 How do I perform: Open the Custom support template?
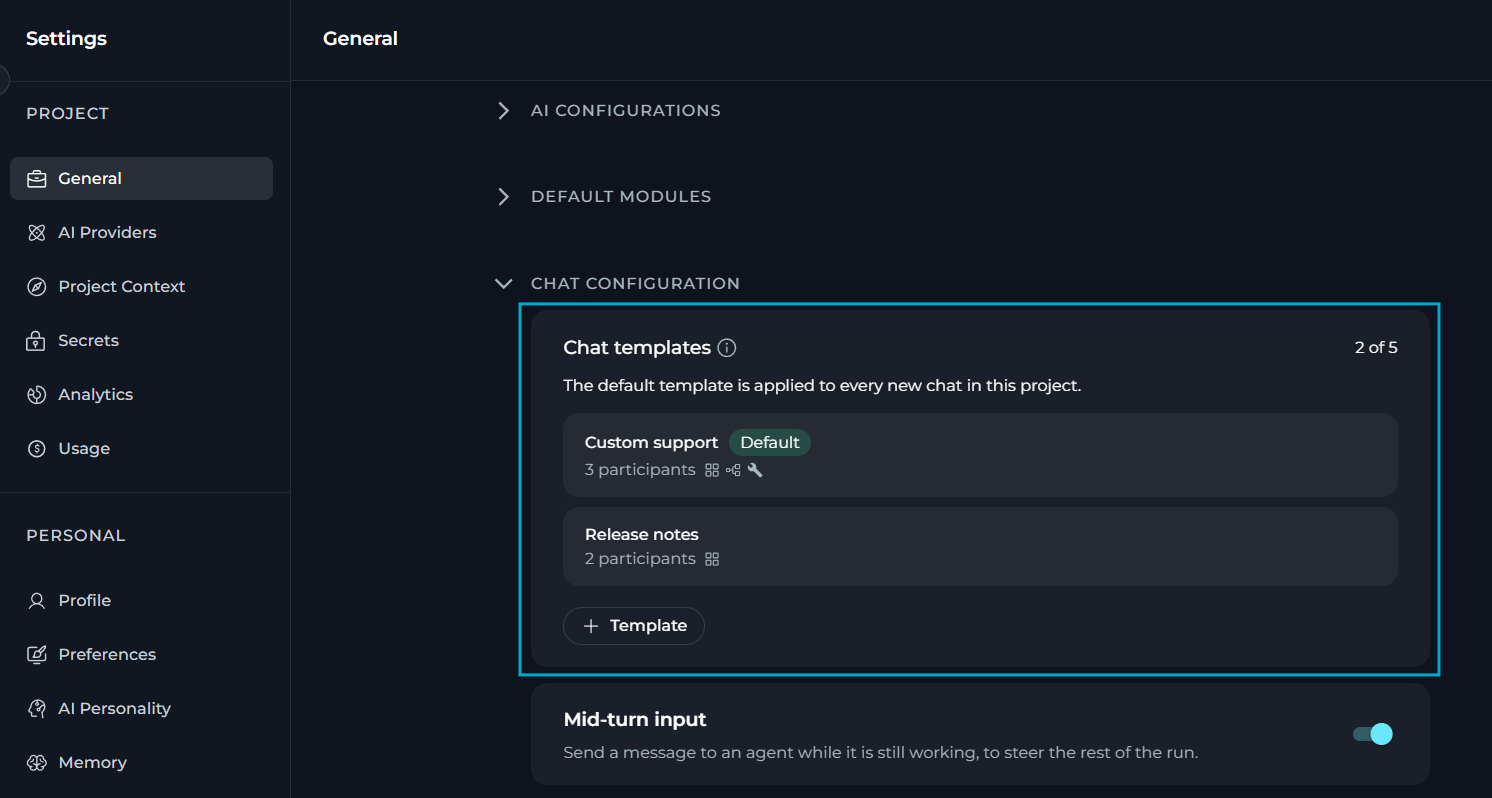click(980, 455)
